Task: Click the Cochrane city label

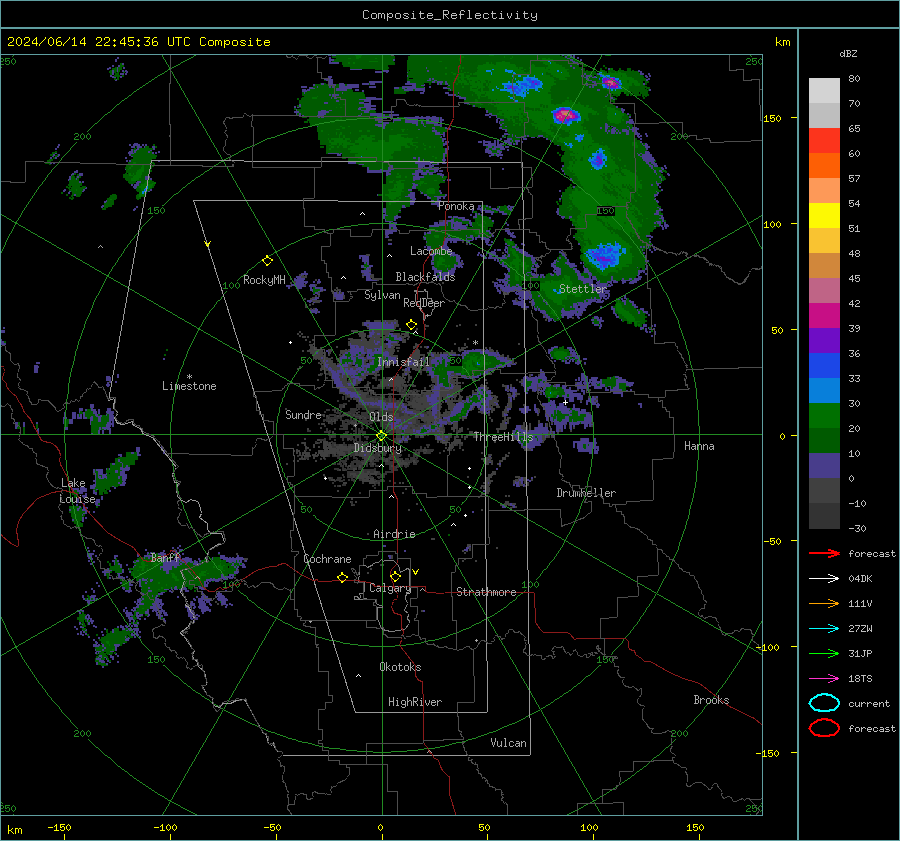Action: coord(327,559)
